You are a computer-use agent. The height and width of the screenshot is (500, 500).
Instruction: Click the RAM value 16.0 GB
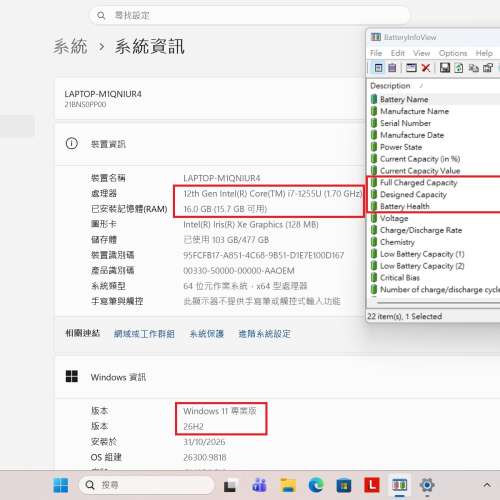[x=225, y=209]
